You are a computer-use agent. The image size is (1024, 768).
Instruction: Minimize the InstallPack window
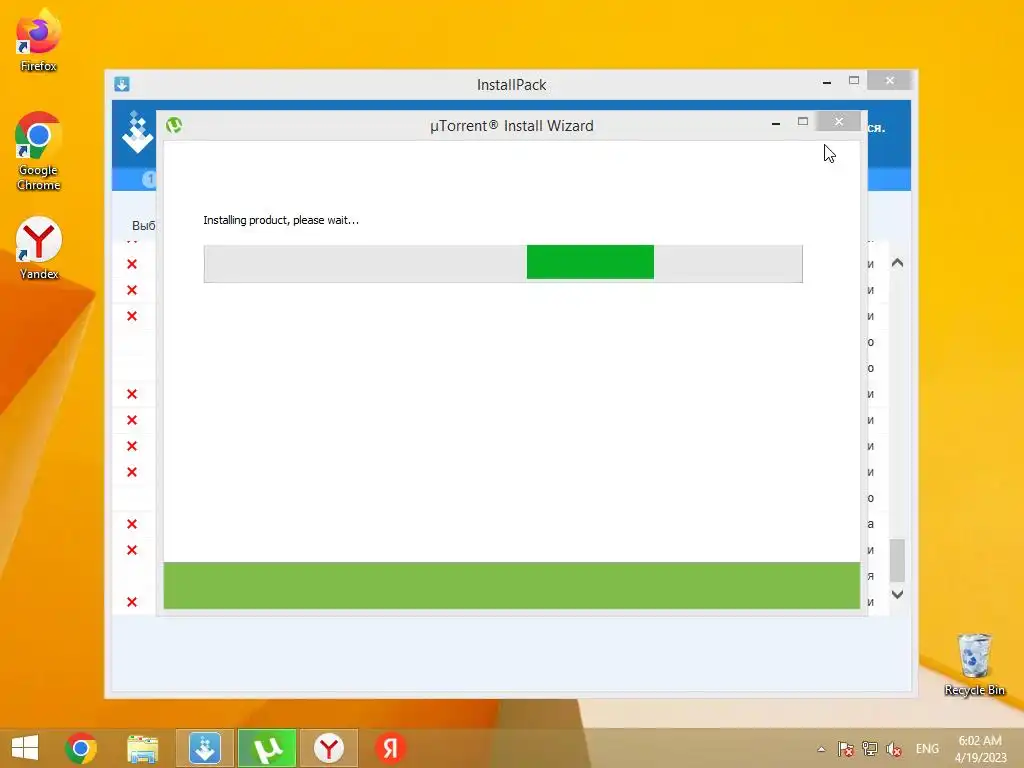(827, 82)
